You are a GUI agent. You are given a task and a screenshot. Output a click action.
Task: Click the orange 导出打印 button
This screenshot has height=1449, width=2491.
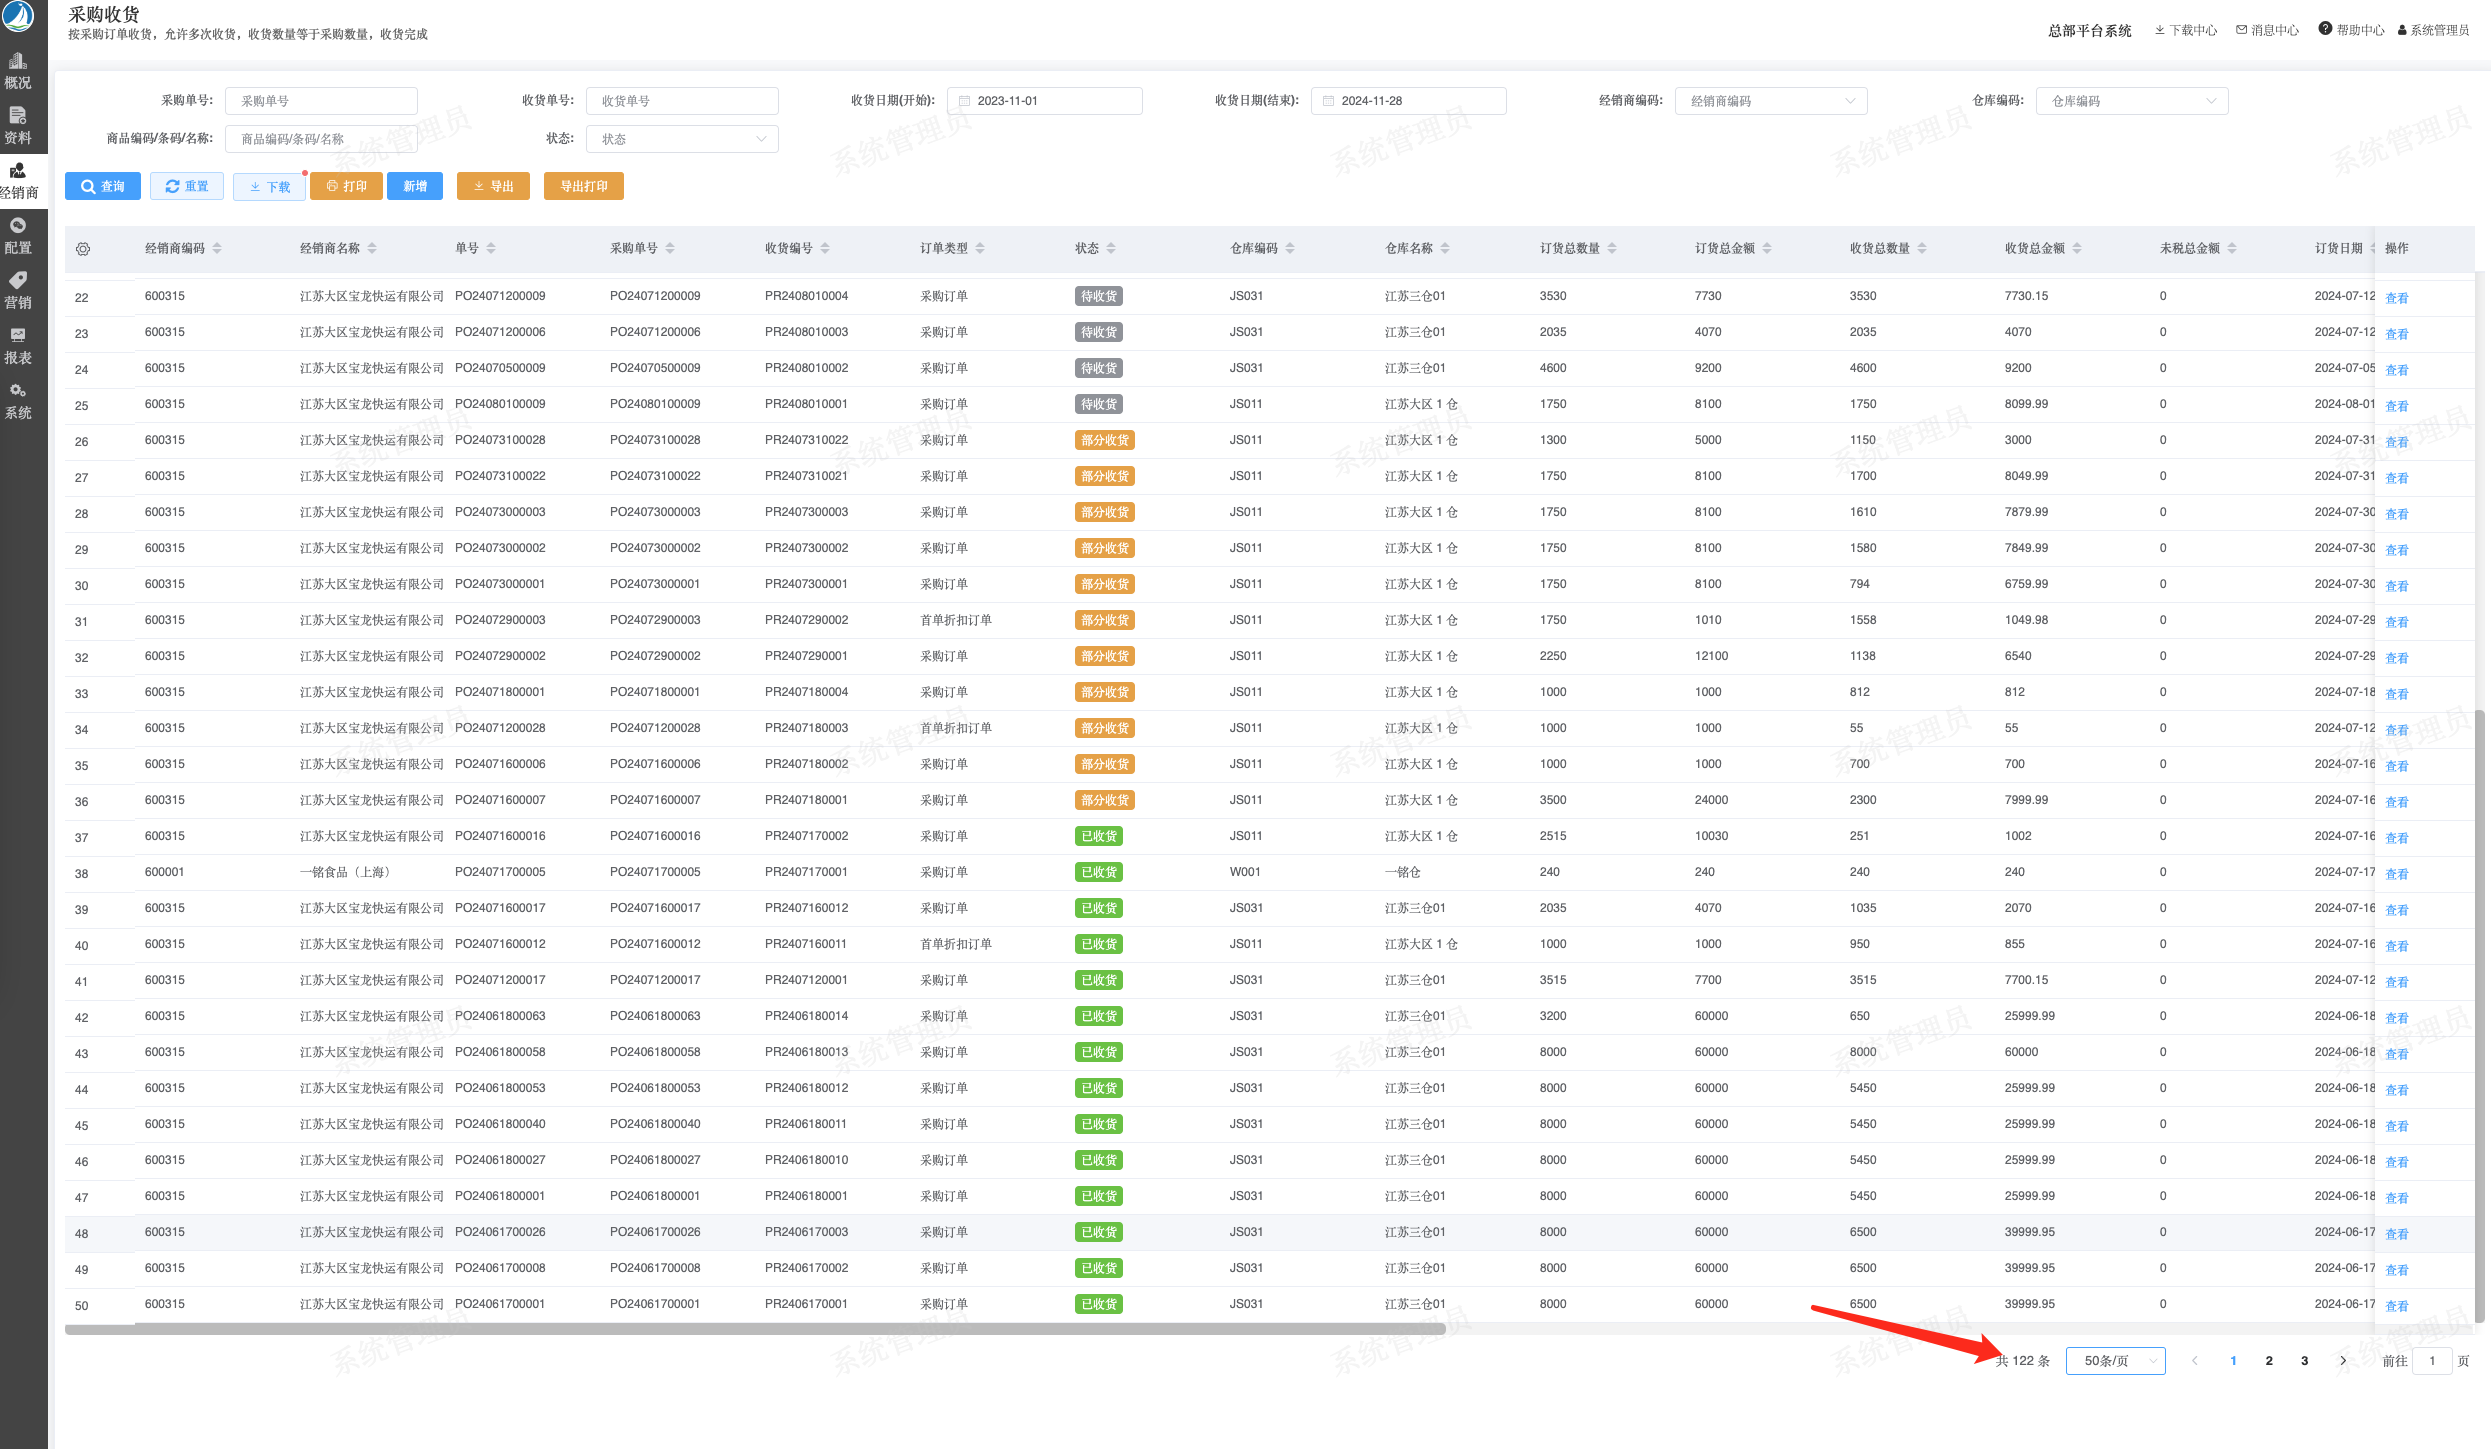tap(583, 186)
